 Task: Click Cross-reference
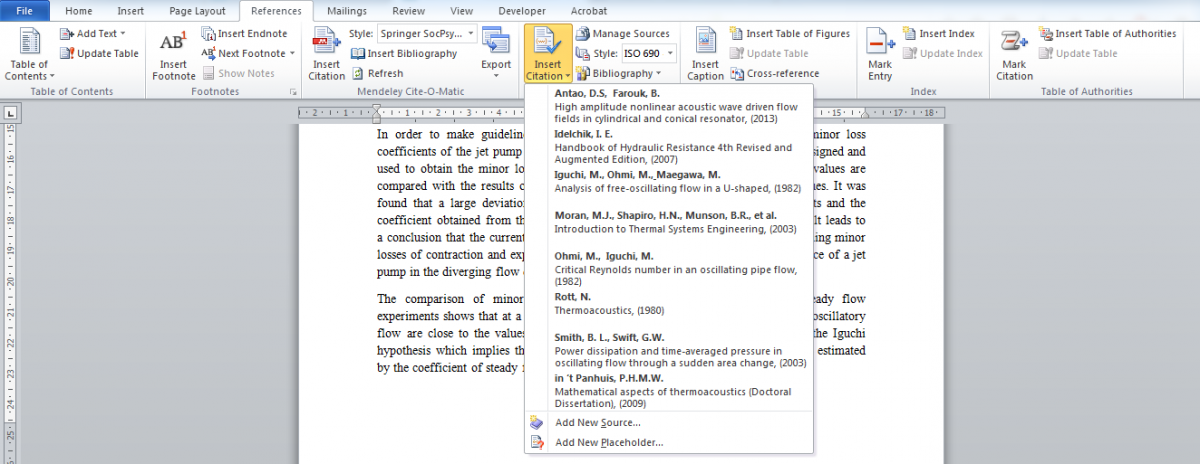(x=775, y=73)
